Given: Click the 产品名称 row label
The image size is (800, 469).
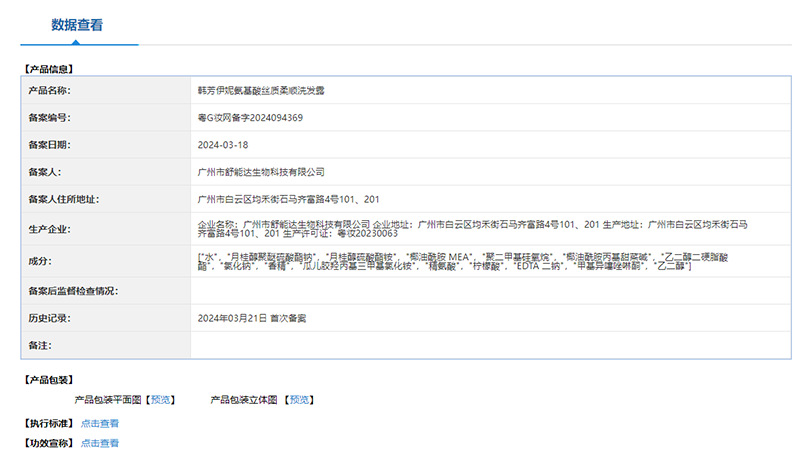Looking at the screenshot, I should pos(49,90).
